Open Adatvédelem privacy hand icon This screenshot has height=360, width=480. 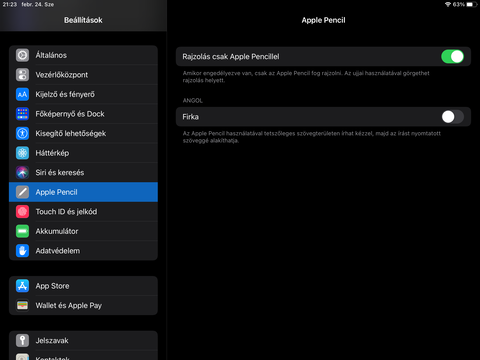coord(22,251)
